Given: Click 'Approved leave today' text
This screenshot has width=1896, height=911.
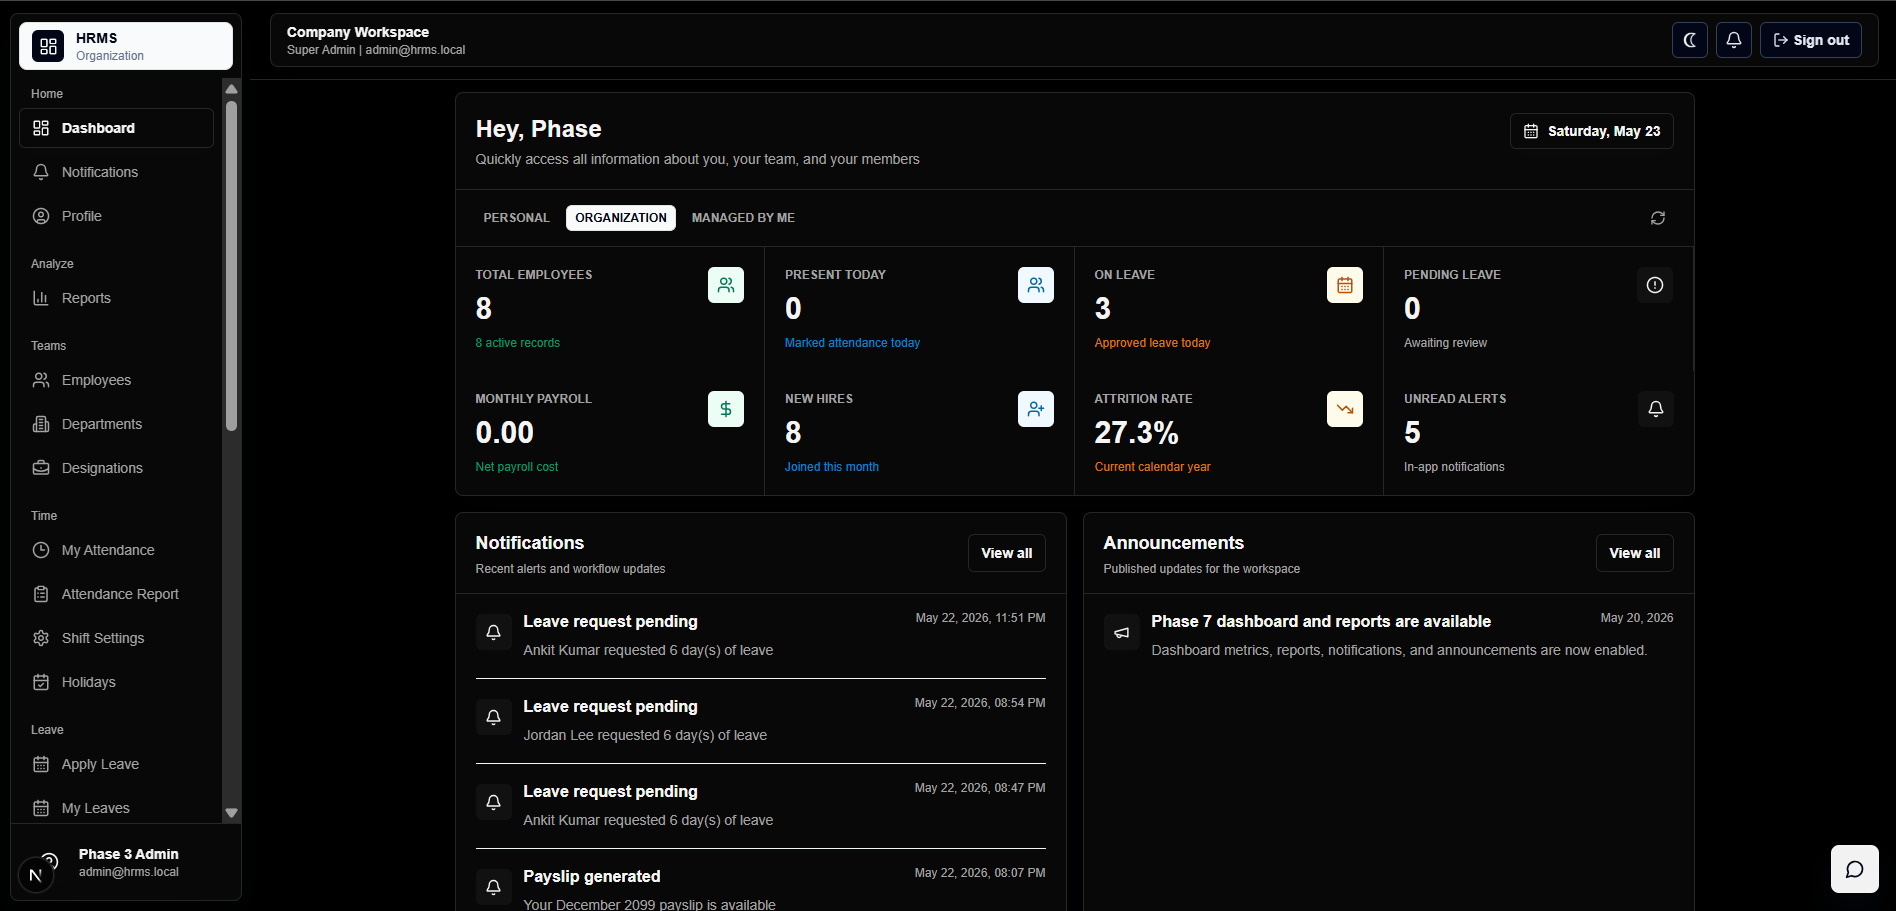Looking at the screenshot, I should point(1152,343).
